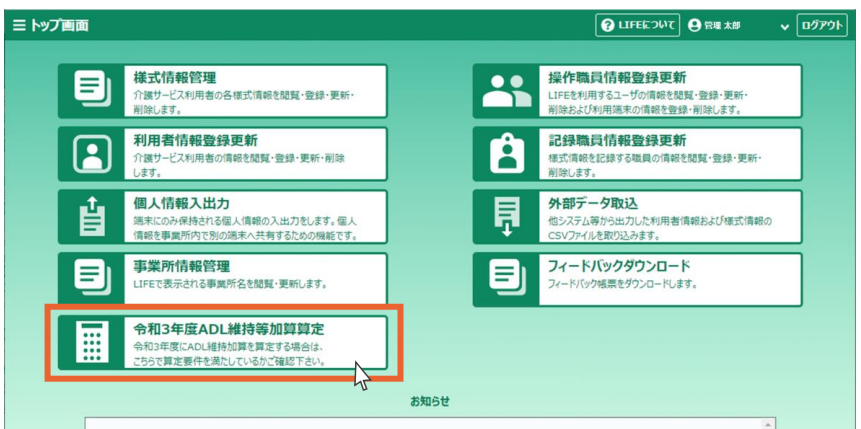Viewport: 861px width, 429px height.
Task: Click the LIFEについて help button
Action: pyautogui.click(x=638, y=25)
